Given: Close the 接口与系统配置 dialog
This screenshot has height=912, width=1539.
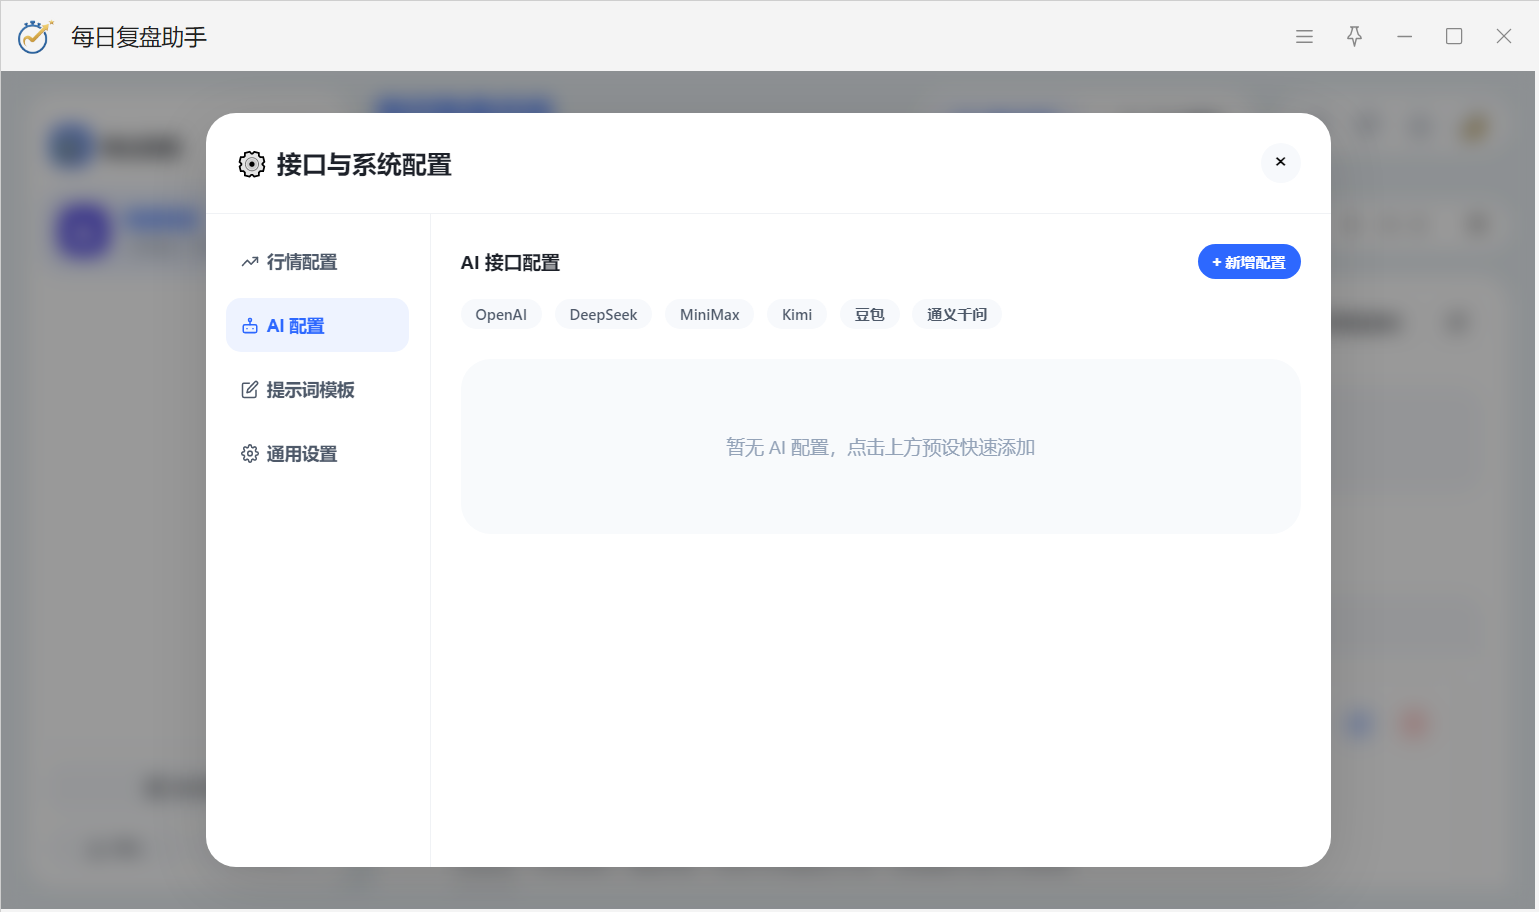Looking at the screenshot, I should [x=1280, y=162].
